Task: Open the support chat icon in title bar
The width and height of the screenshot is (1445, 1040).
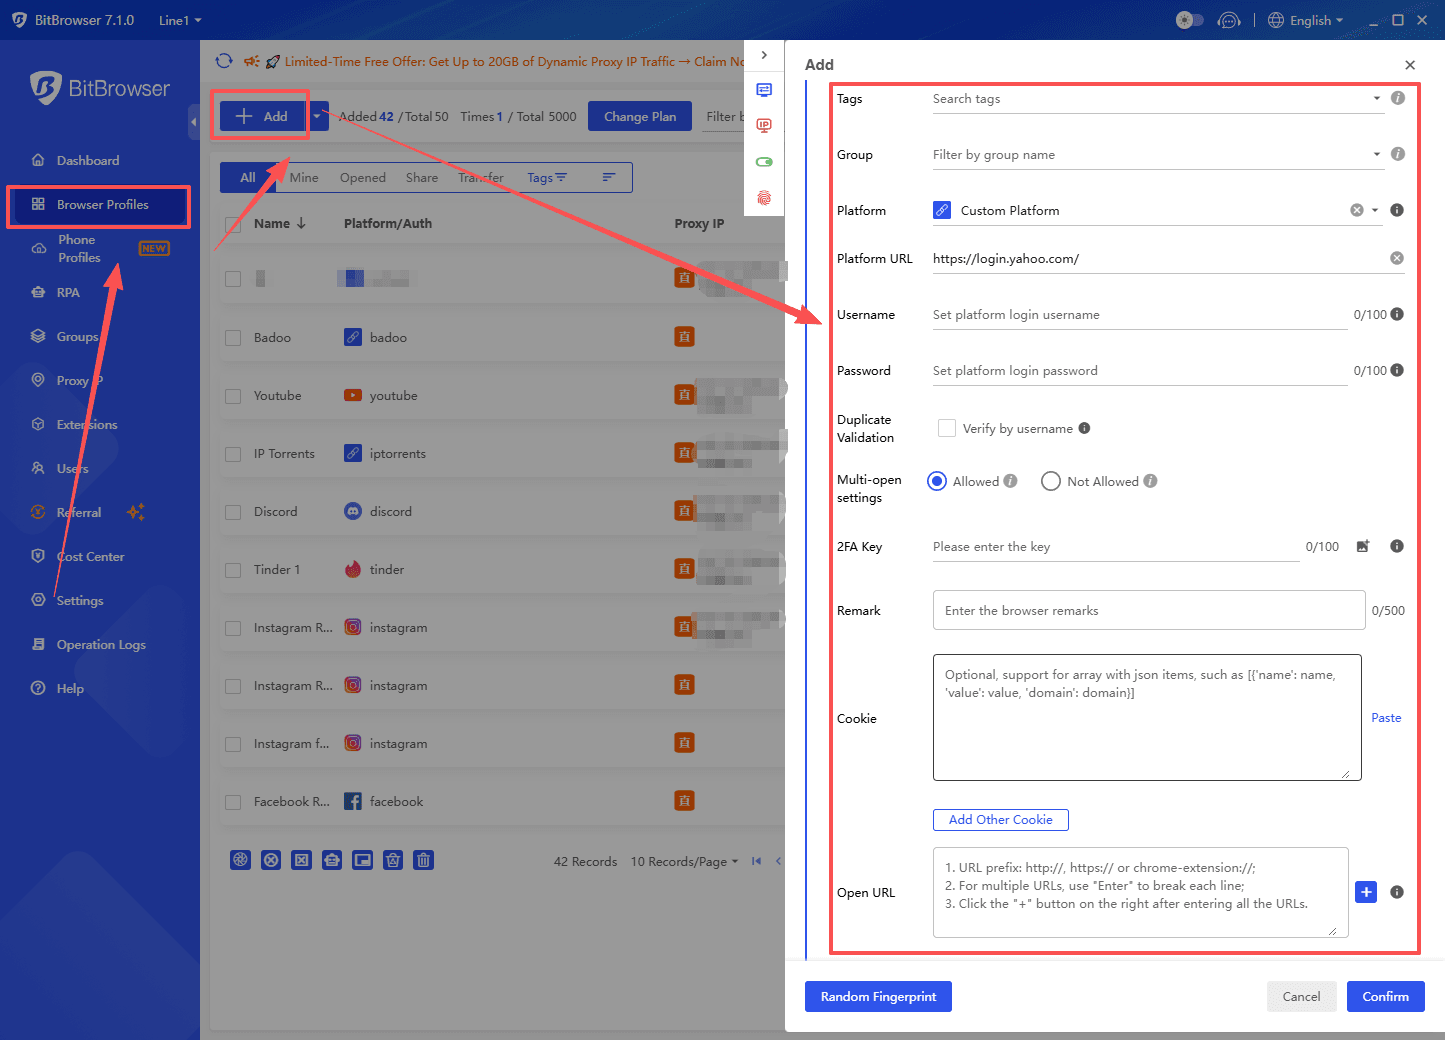Action: point(1229,20)
